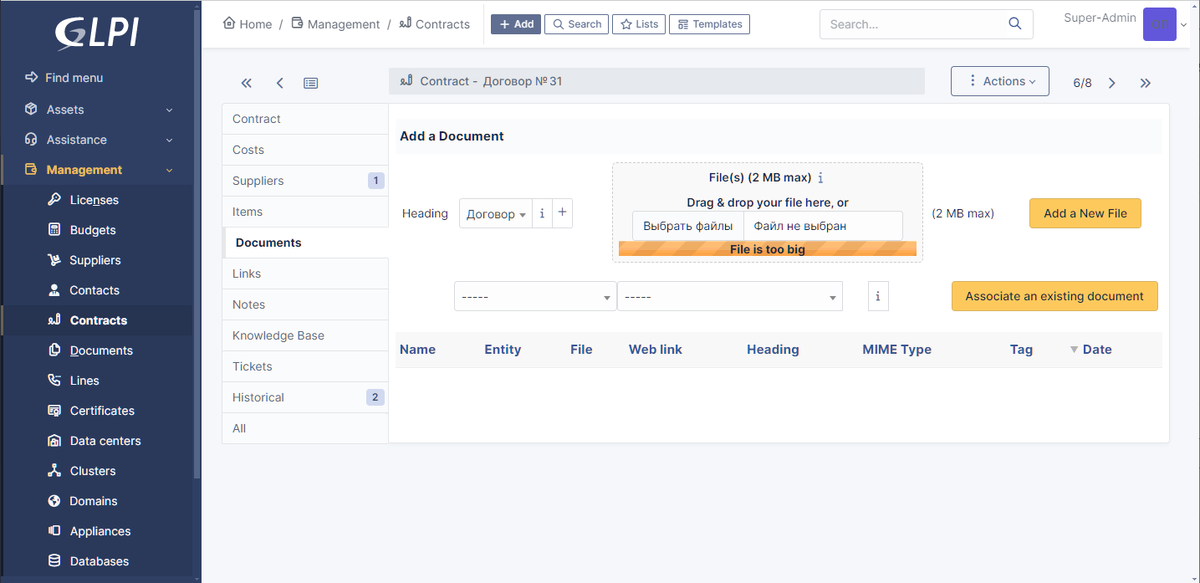The height and width of the screenshot is (583, 1200).
Task: Open Lists toolbar button
Action: 639,24
